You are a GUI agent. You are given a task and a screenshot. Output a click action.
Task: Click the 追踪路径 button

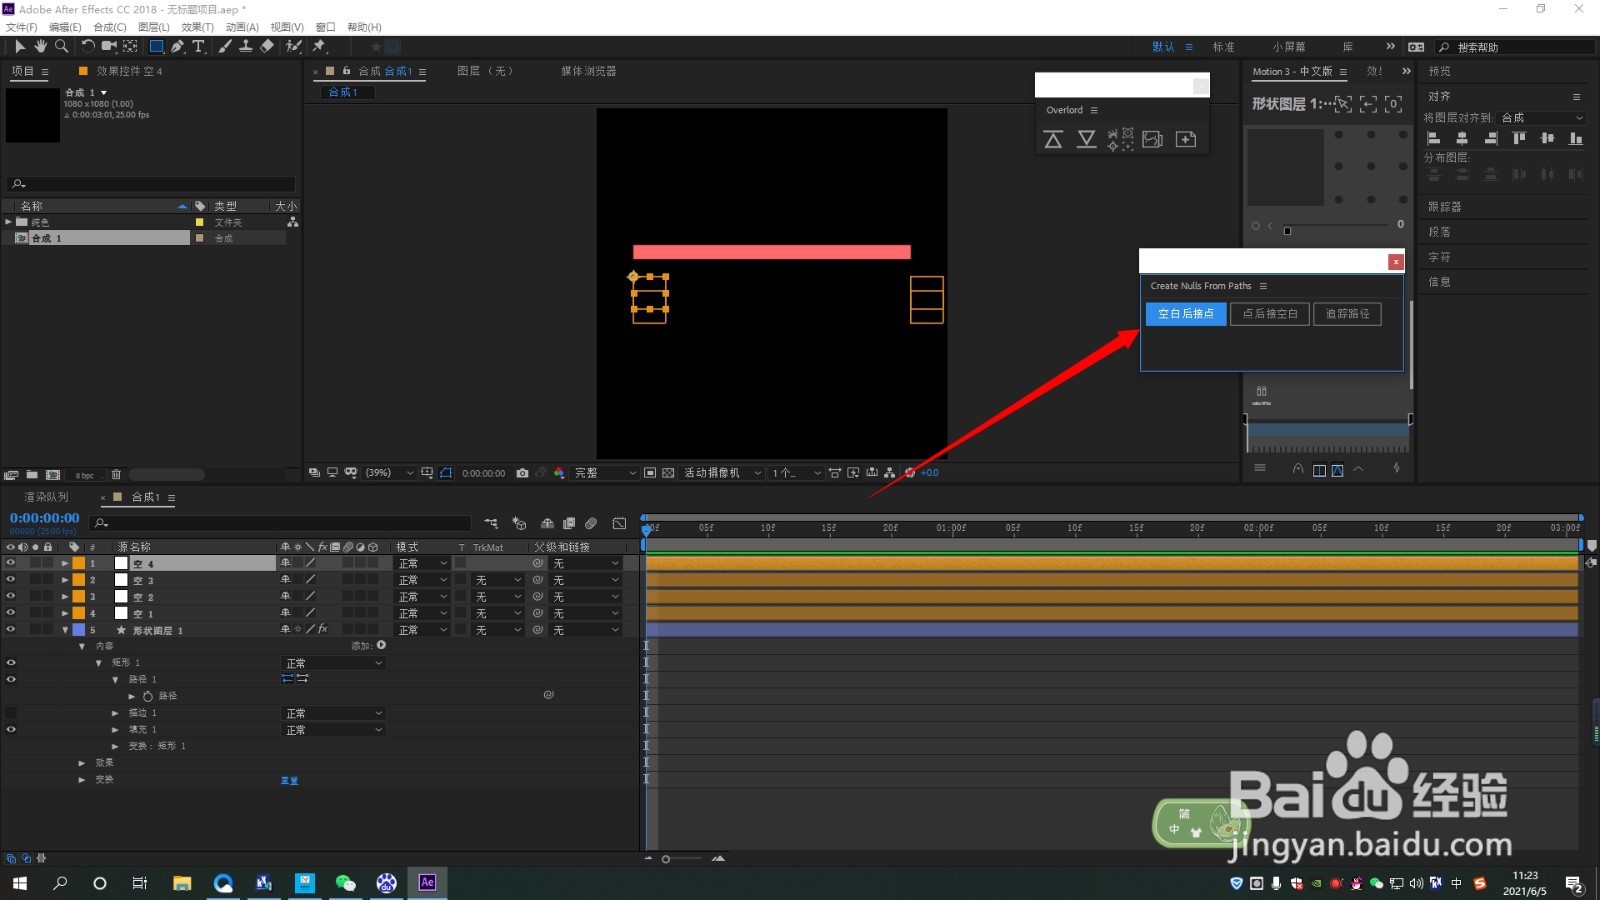click(1348, 314)
